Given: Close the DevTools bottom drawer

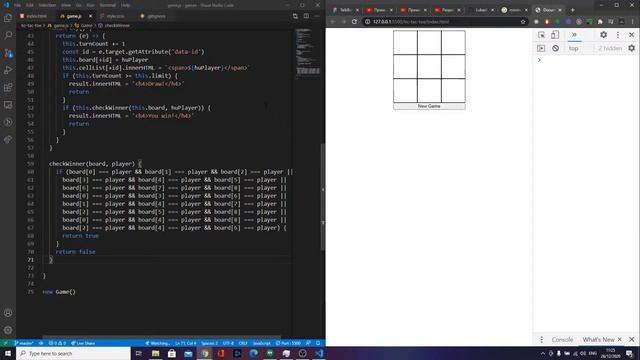Looking at the screenshot, I should pos(631,339).
